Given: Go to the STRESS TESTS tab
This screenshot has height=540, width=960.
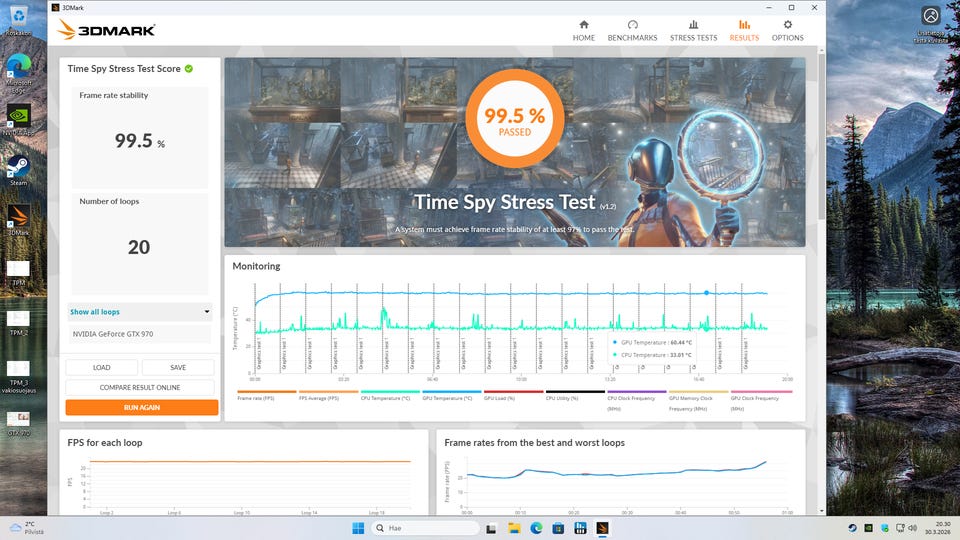Looking at the screenshot, I should 693,31.
